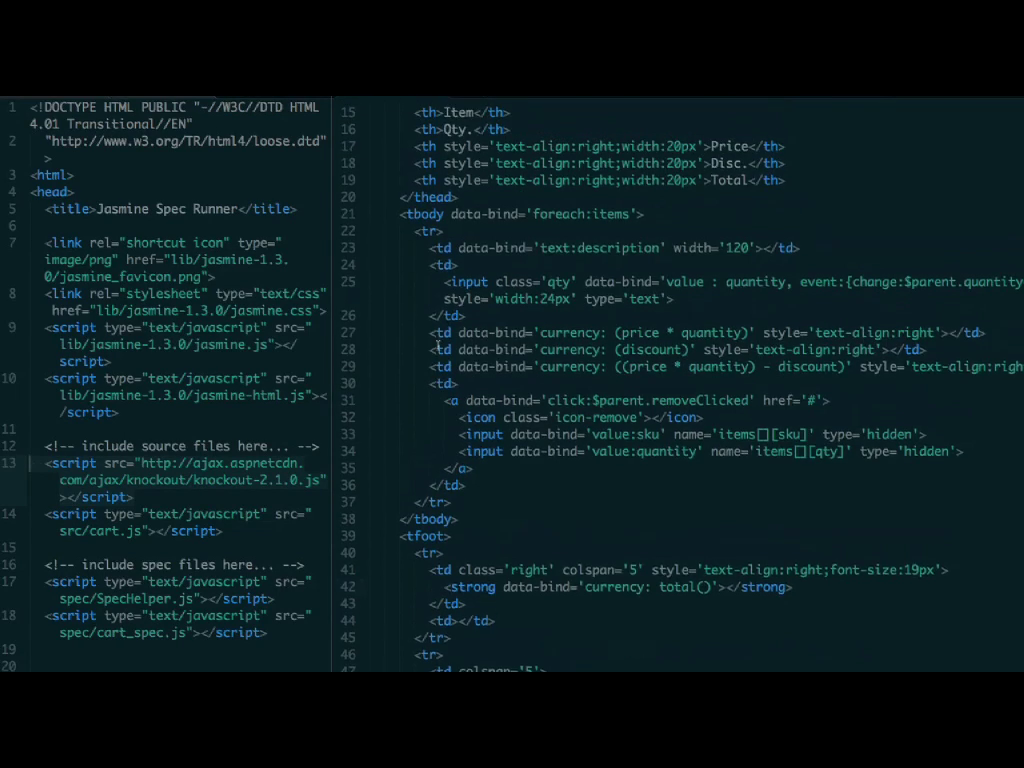1024x768 pixels.
Task: Click the "click:$parent.removeClicked" binding
Action: (648, 401)
